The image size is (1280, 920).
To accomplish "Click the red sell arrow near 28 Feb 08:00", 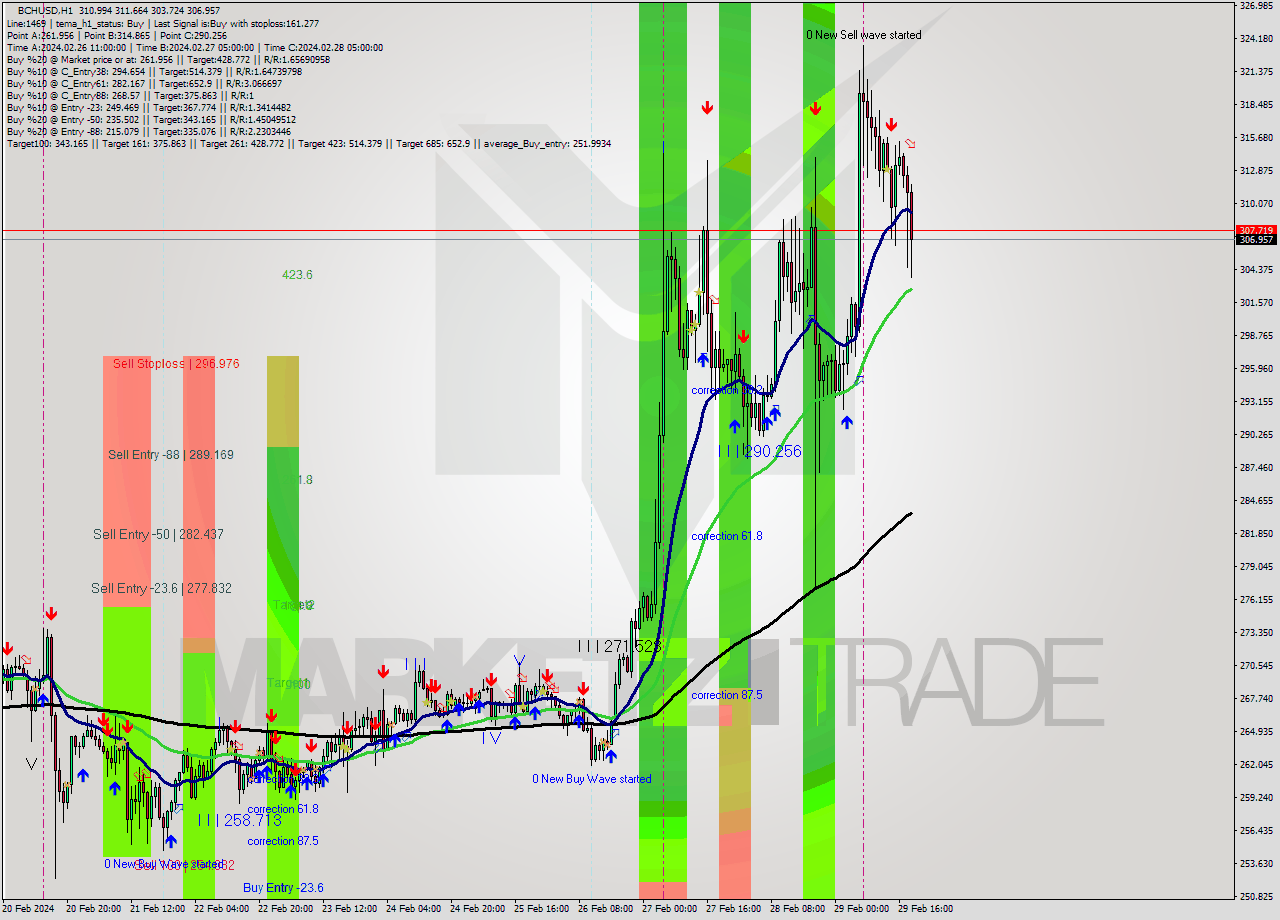I will pyautogui.click(x=816, y=108).
